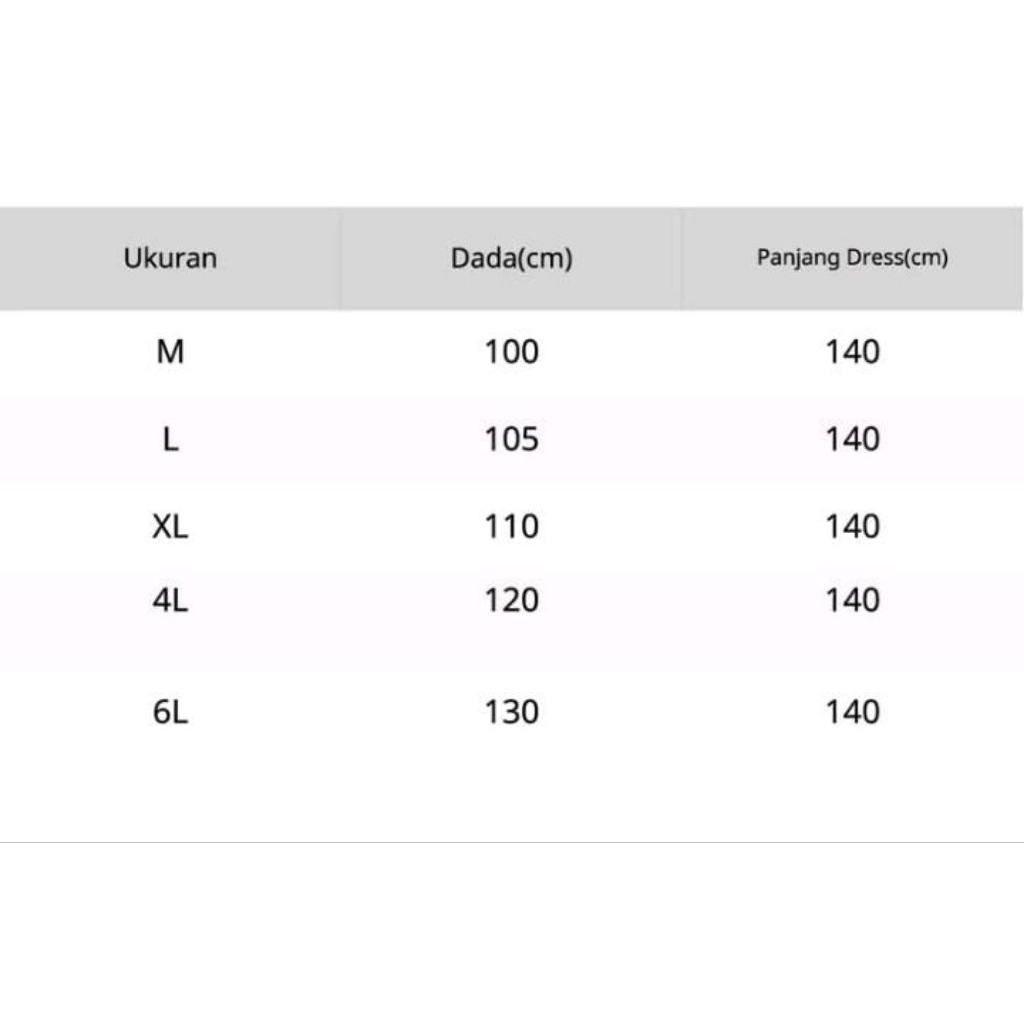Select the Dada(cm) column header
This screenshot has height=1024, width=1024.
511,258
